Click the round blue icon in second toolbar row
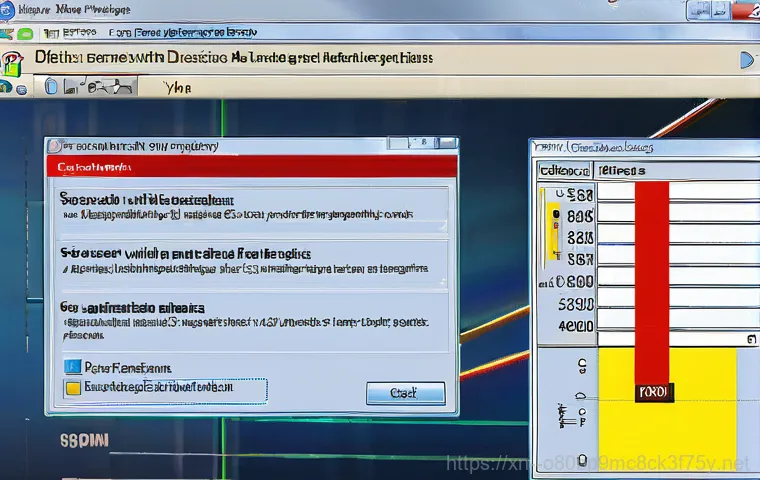760x480 pixels. [21, 87]
